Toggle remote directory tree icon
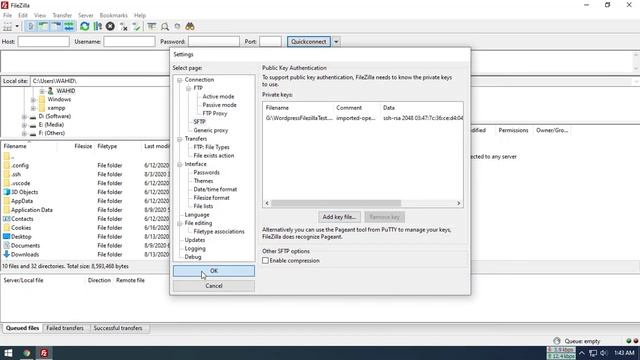This screenshot has height=360, width=640. click(x=56, y=27)
